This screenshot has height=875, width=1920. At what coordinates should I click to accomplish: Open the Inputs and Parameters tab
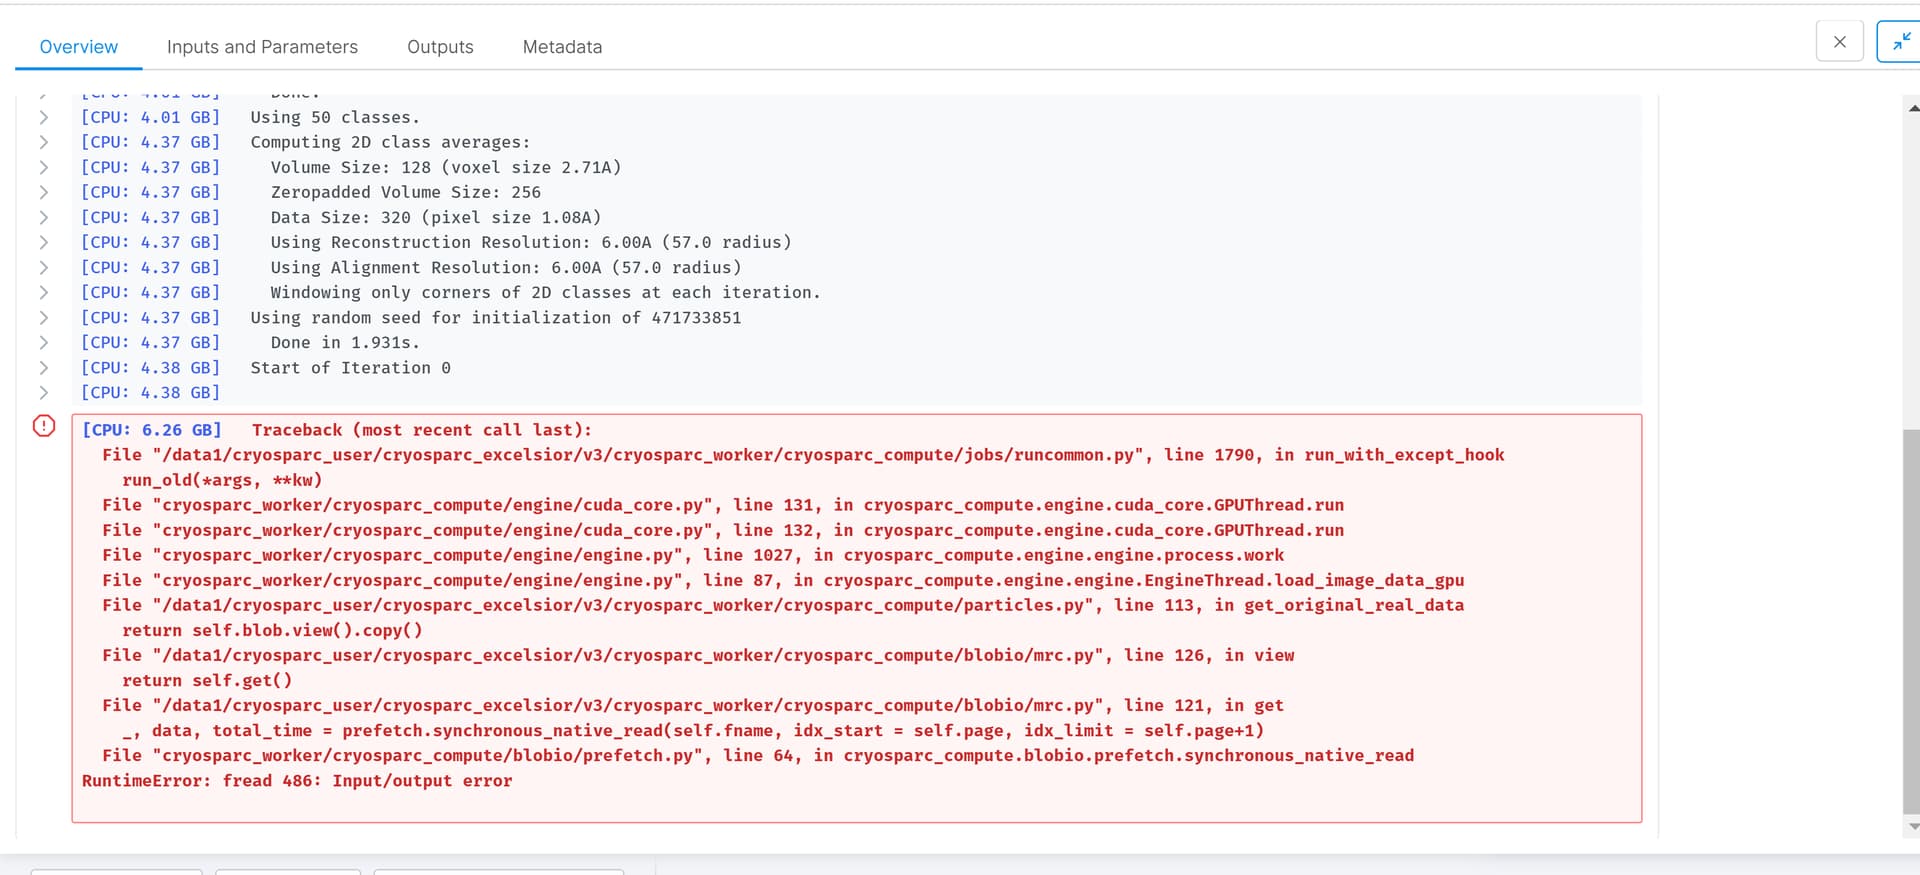click(262, 47)
